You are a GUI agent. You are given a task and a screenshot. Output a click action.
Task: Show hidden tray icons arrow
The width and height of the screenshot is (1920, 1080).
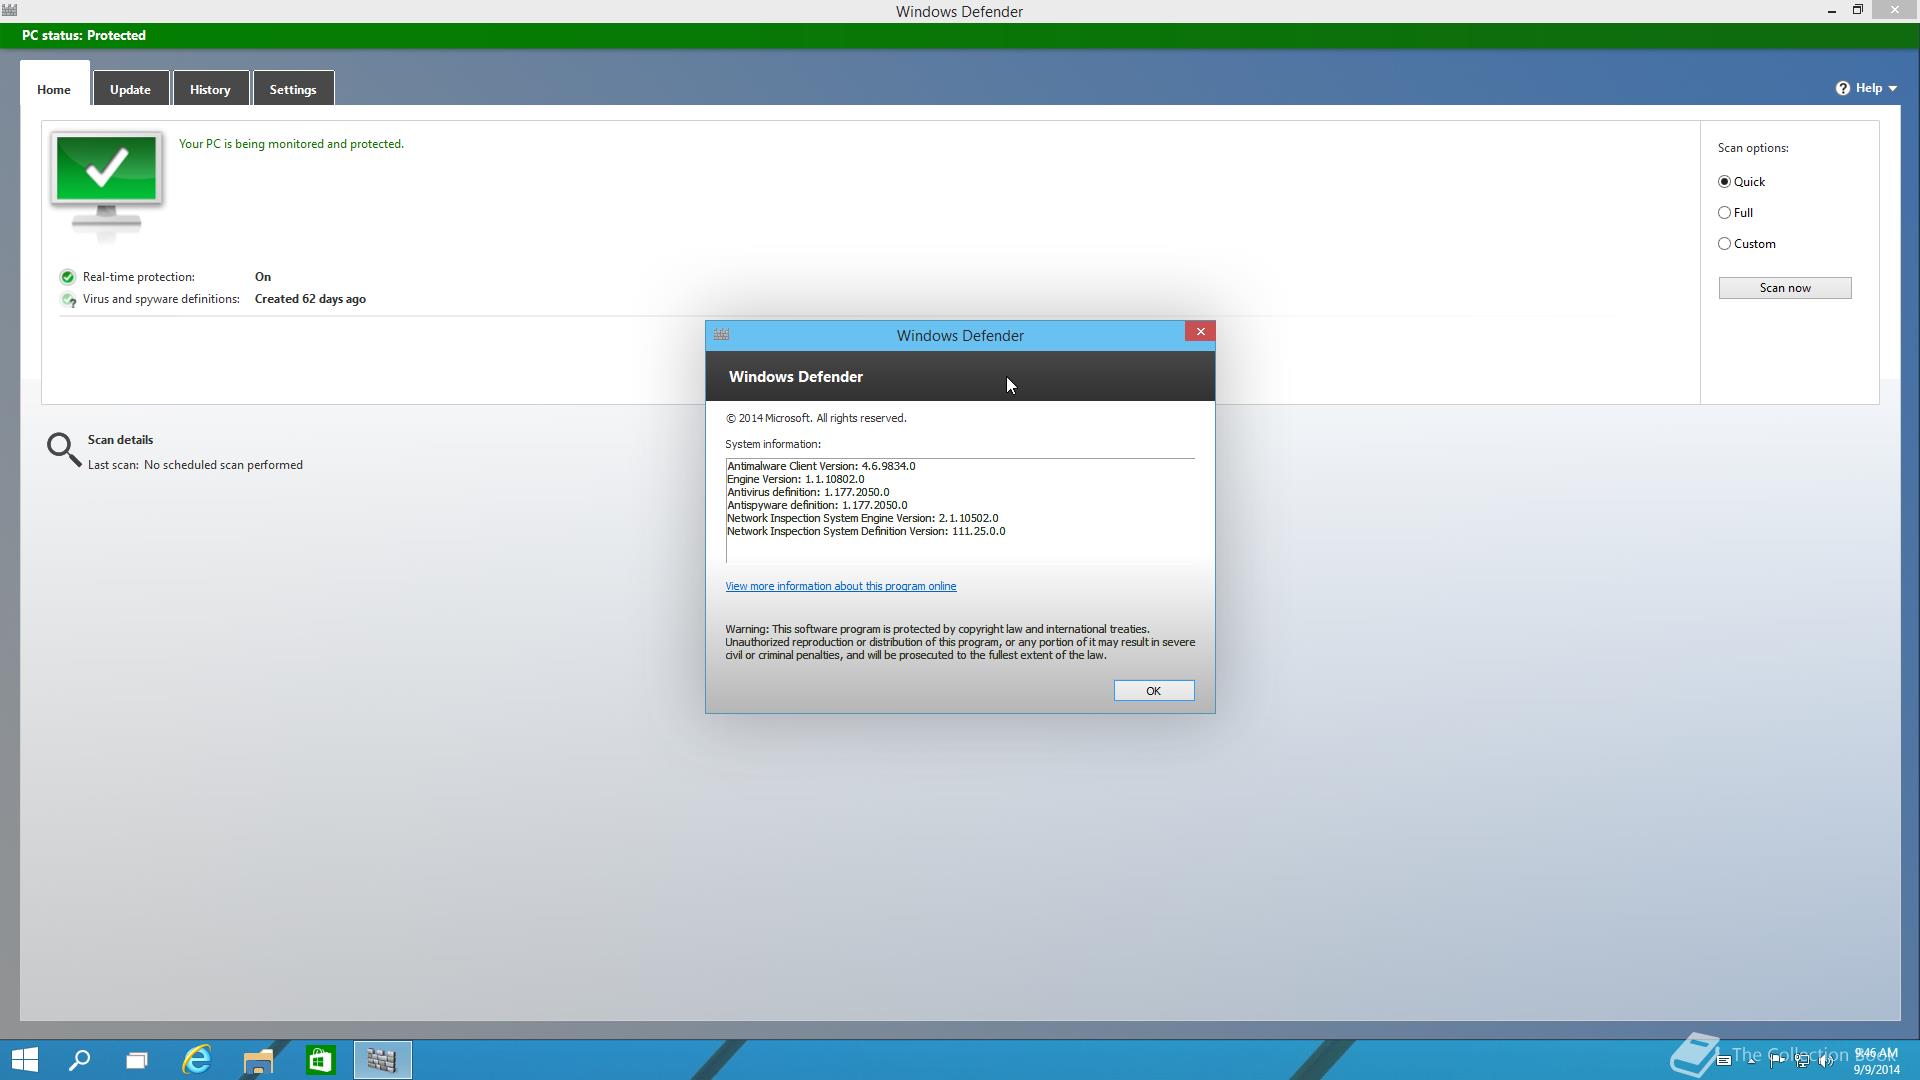pyautogui.click(x=1751, y=1061)
